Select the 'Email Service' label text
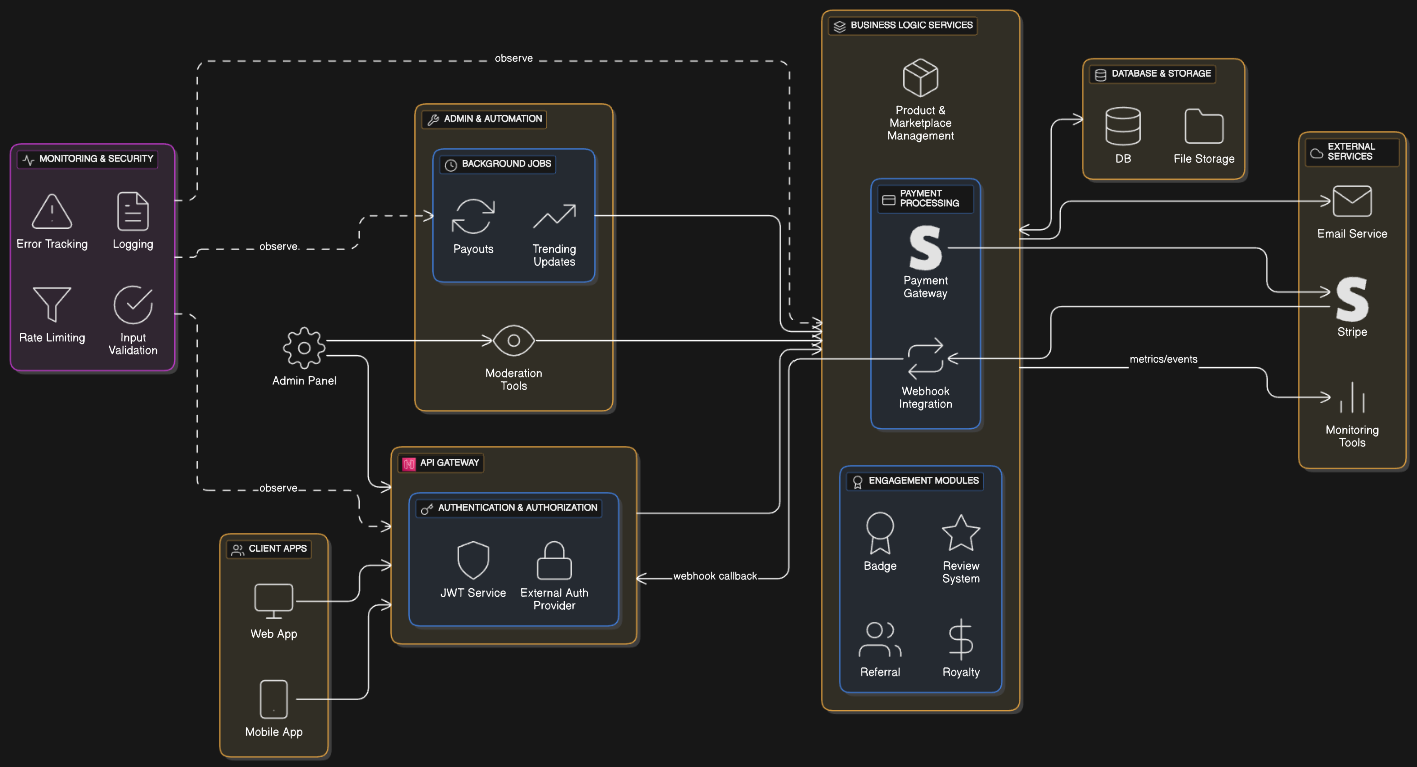 [x=1352, y=233]
